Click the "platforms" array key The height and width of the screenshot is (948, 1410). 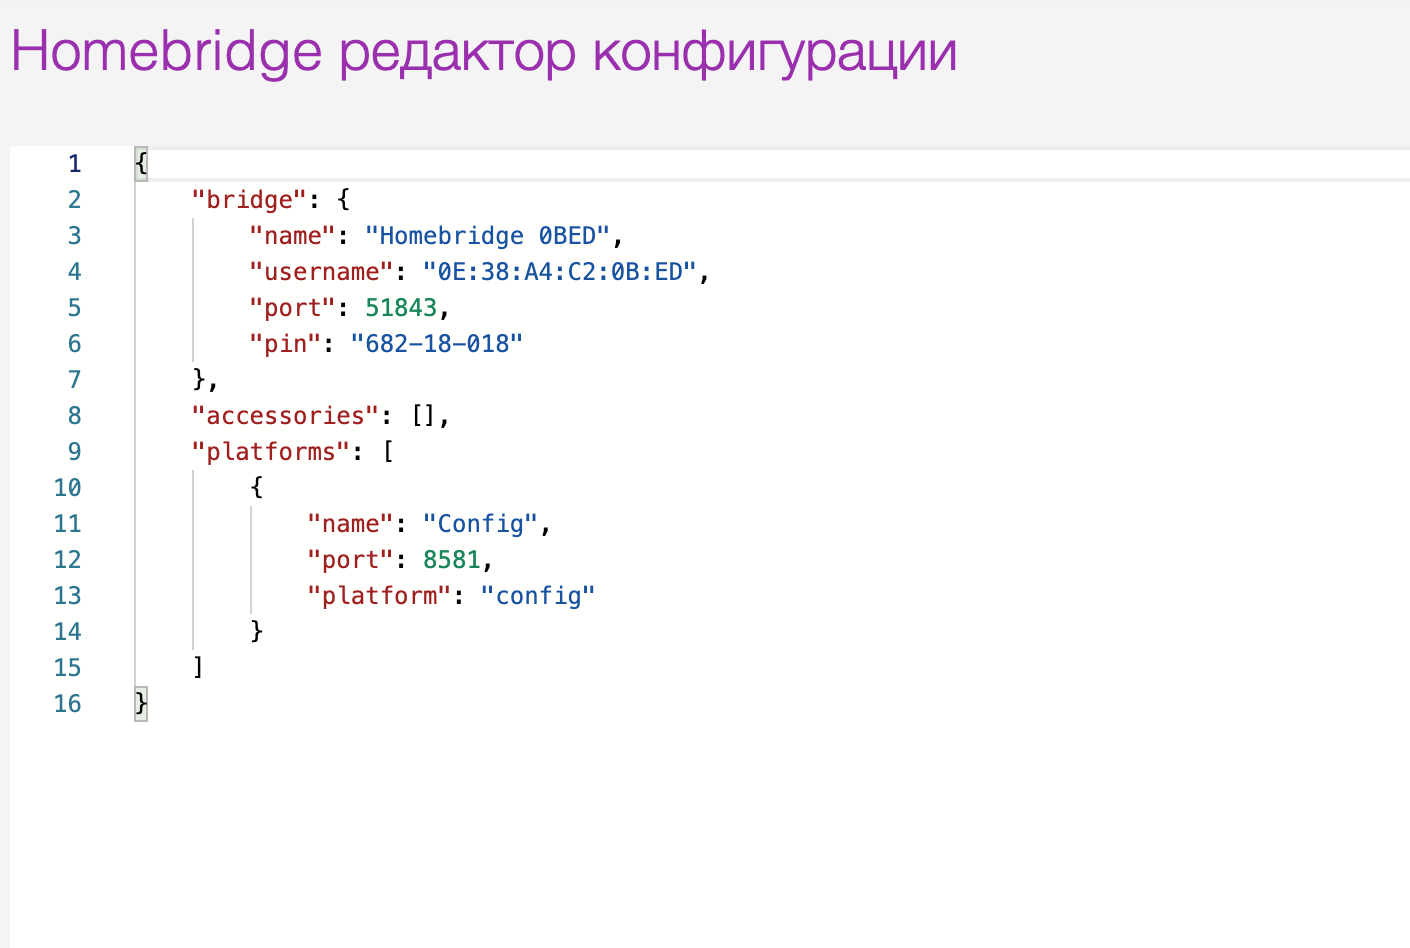coord(270,451)
